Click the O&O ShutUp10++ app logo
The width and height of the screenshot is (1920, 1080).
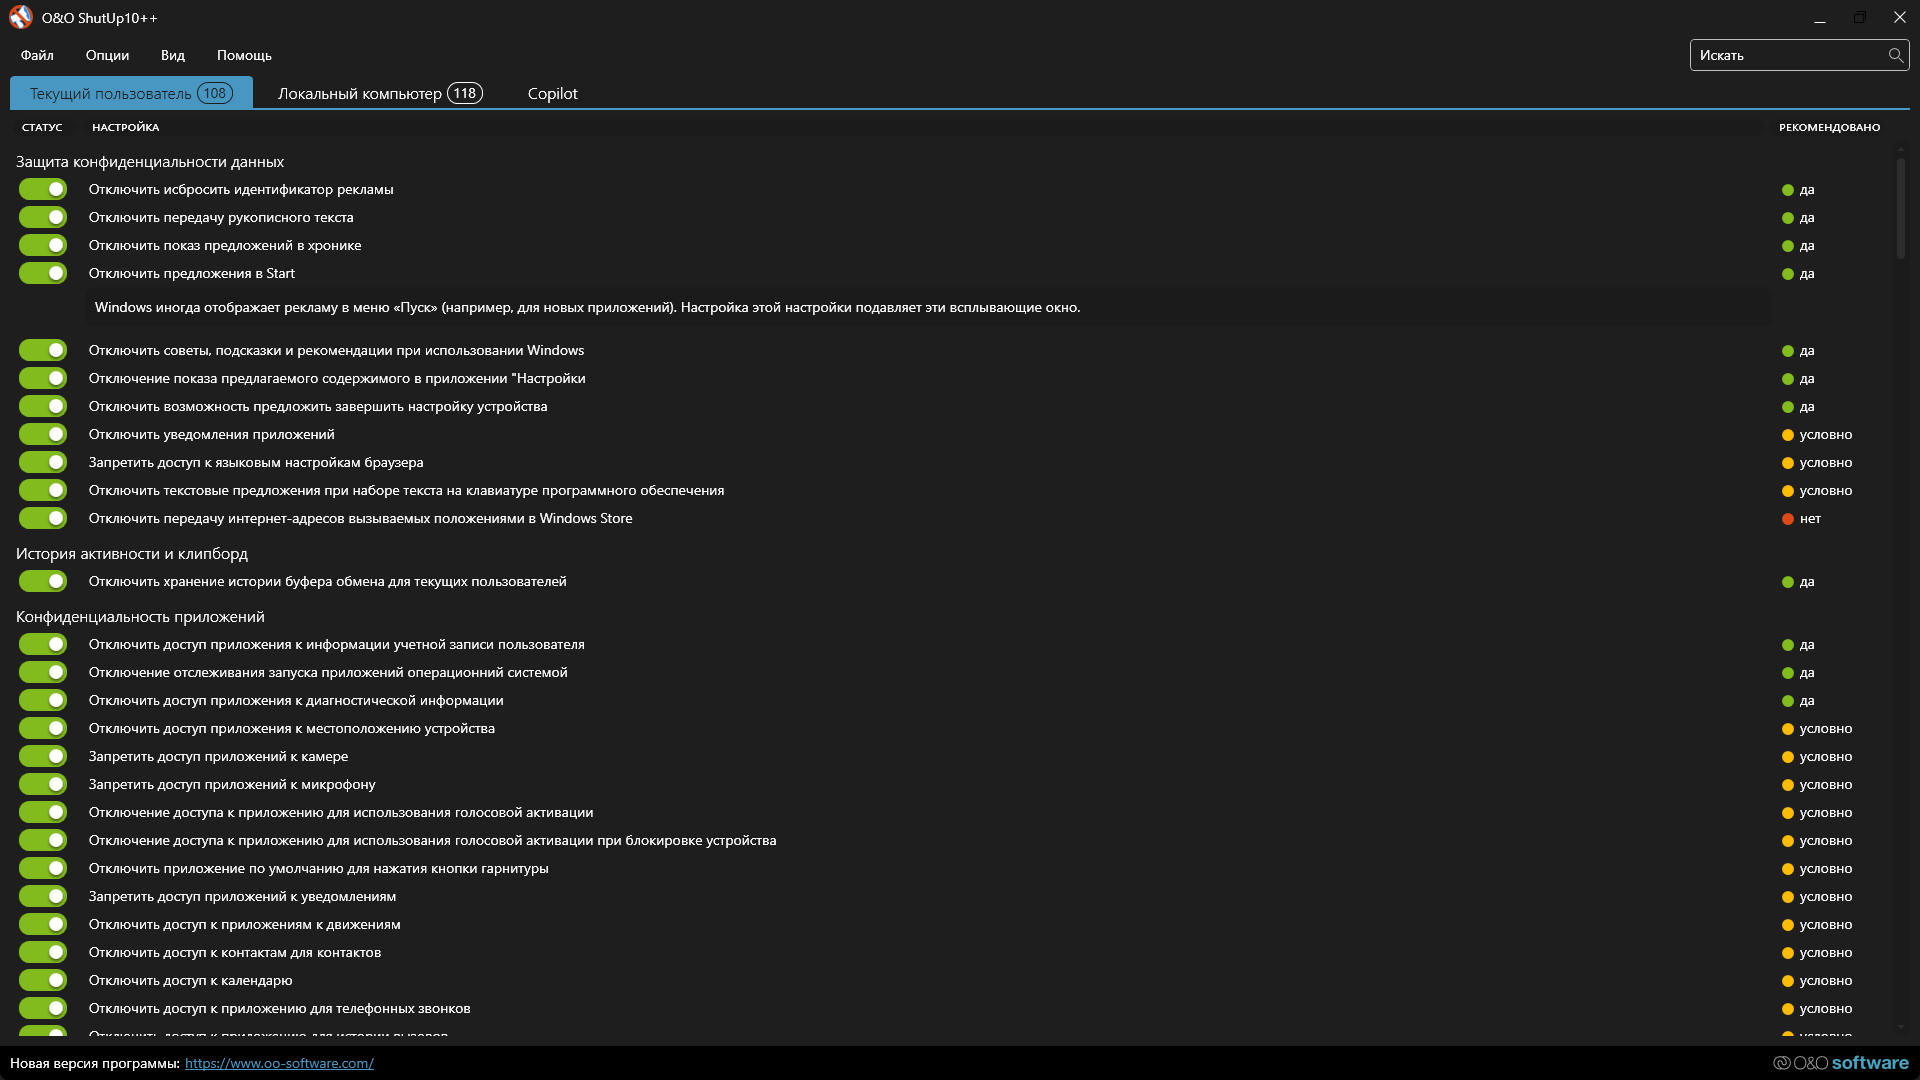point(20,17)
